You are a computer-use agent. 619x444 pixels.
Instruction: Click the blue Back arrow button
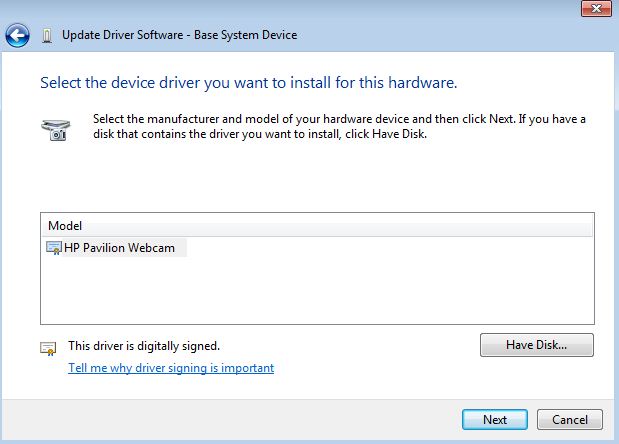(x=17, y=36)
